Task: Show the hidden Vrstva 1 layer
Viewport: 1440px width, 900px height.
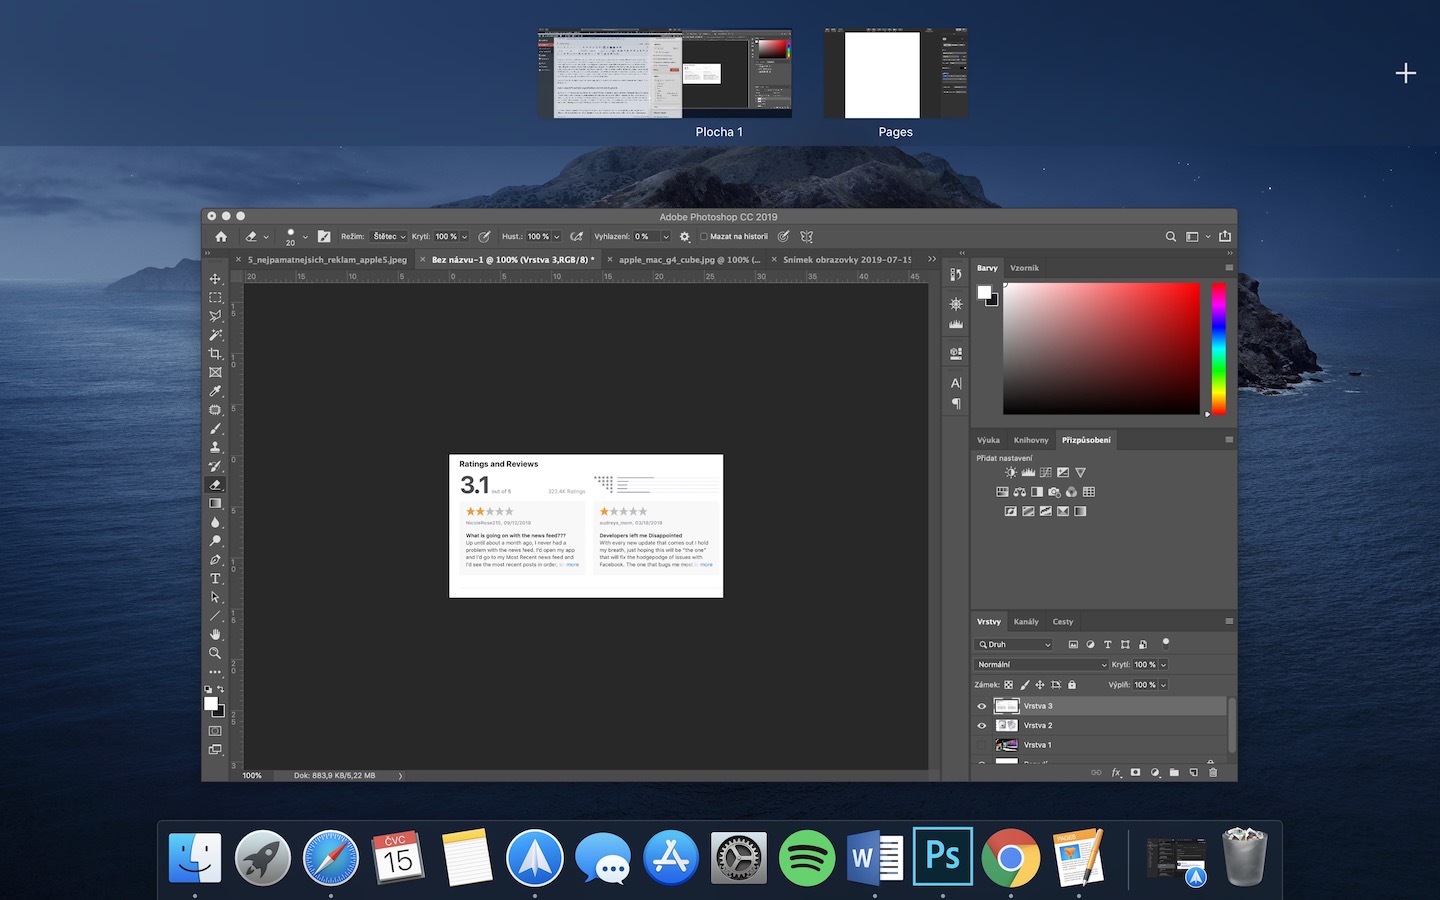Action: tap(981, 745)
